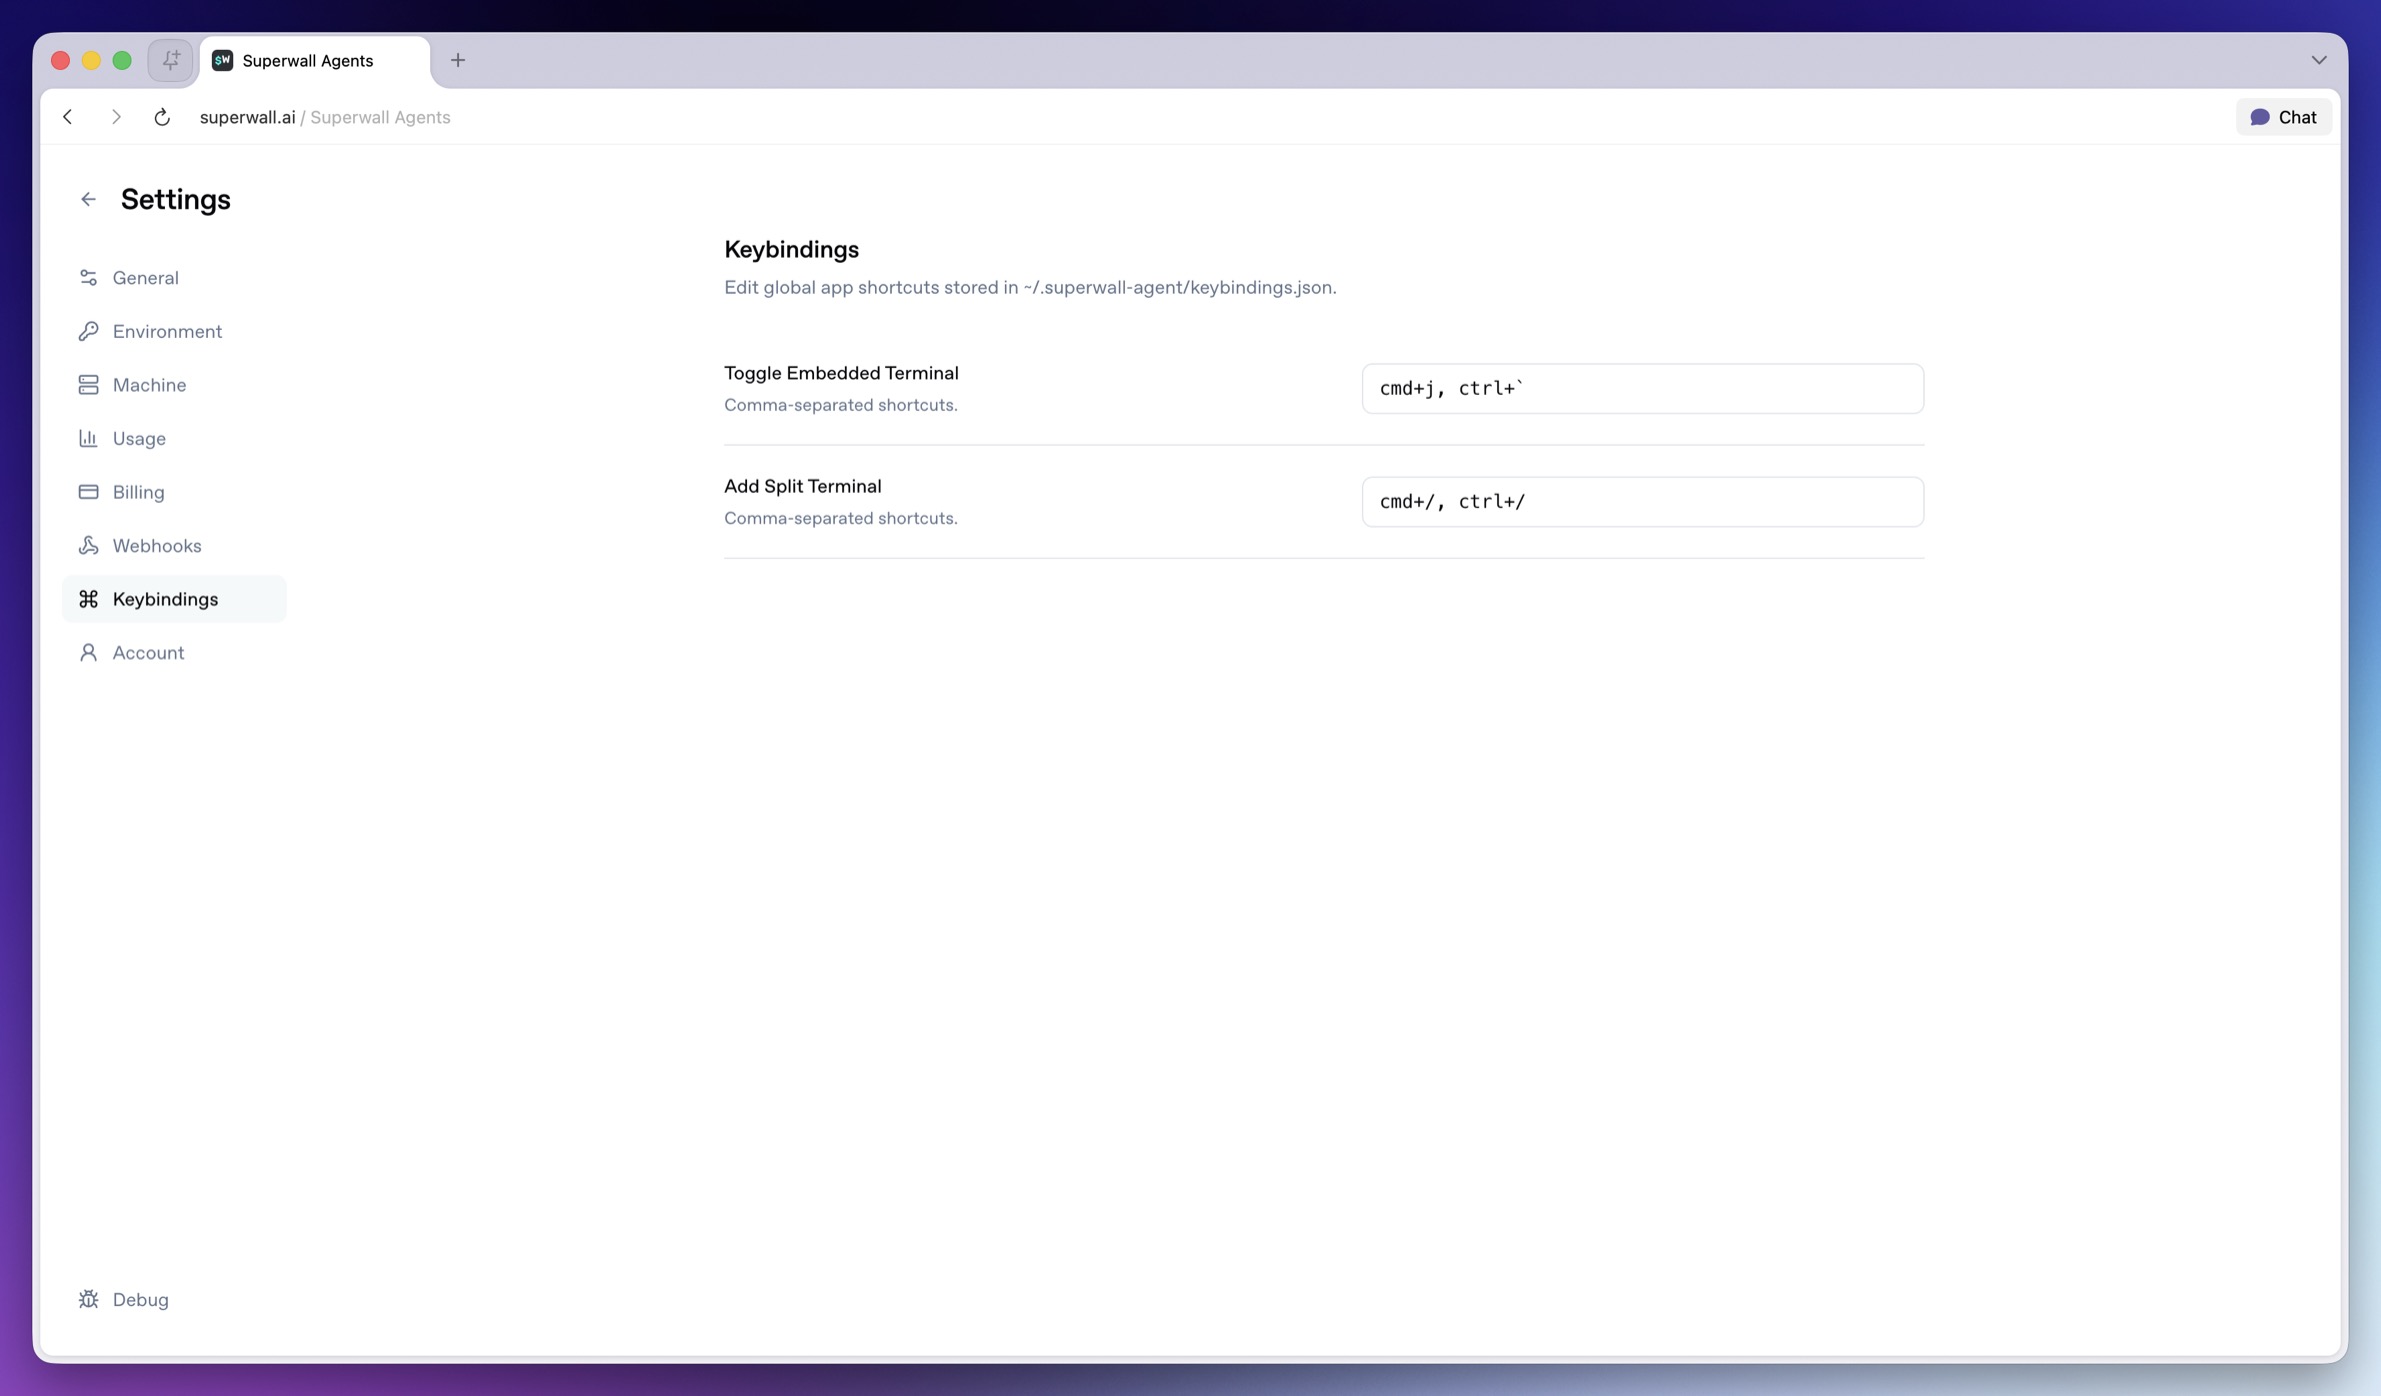Open a new tab with the plus icon
This screenshot has width=2381, height=1396.
pos(458,60)
